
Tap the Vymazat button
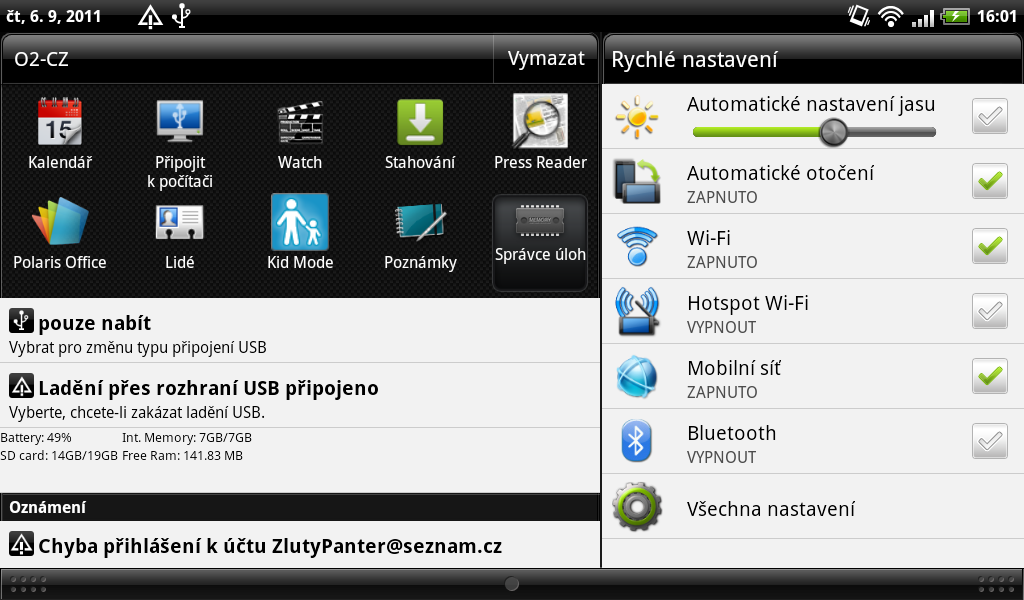(545, 58)
